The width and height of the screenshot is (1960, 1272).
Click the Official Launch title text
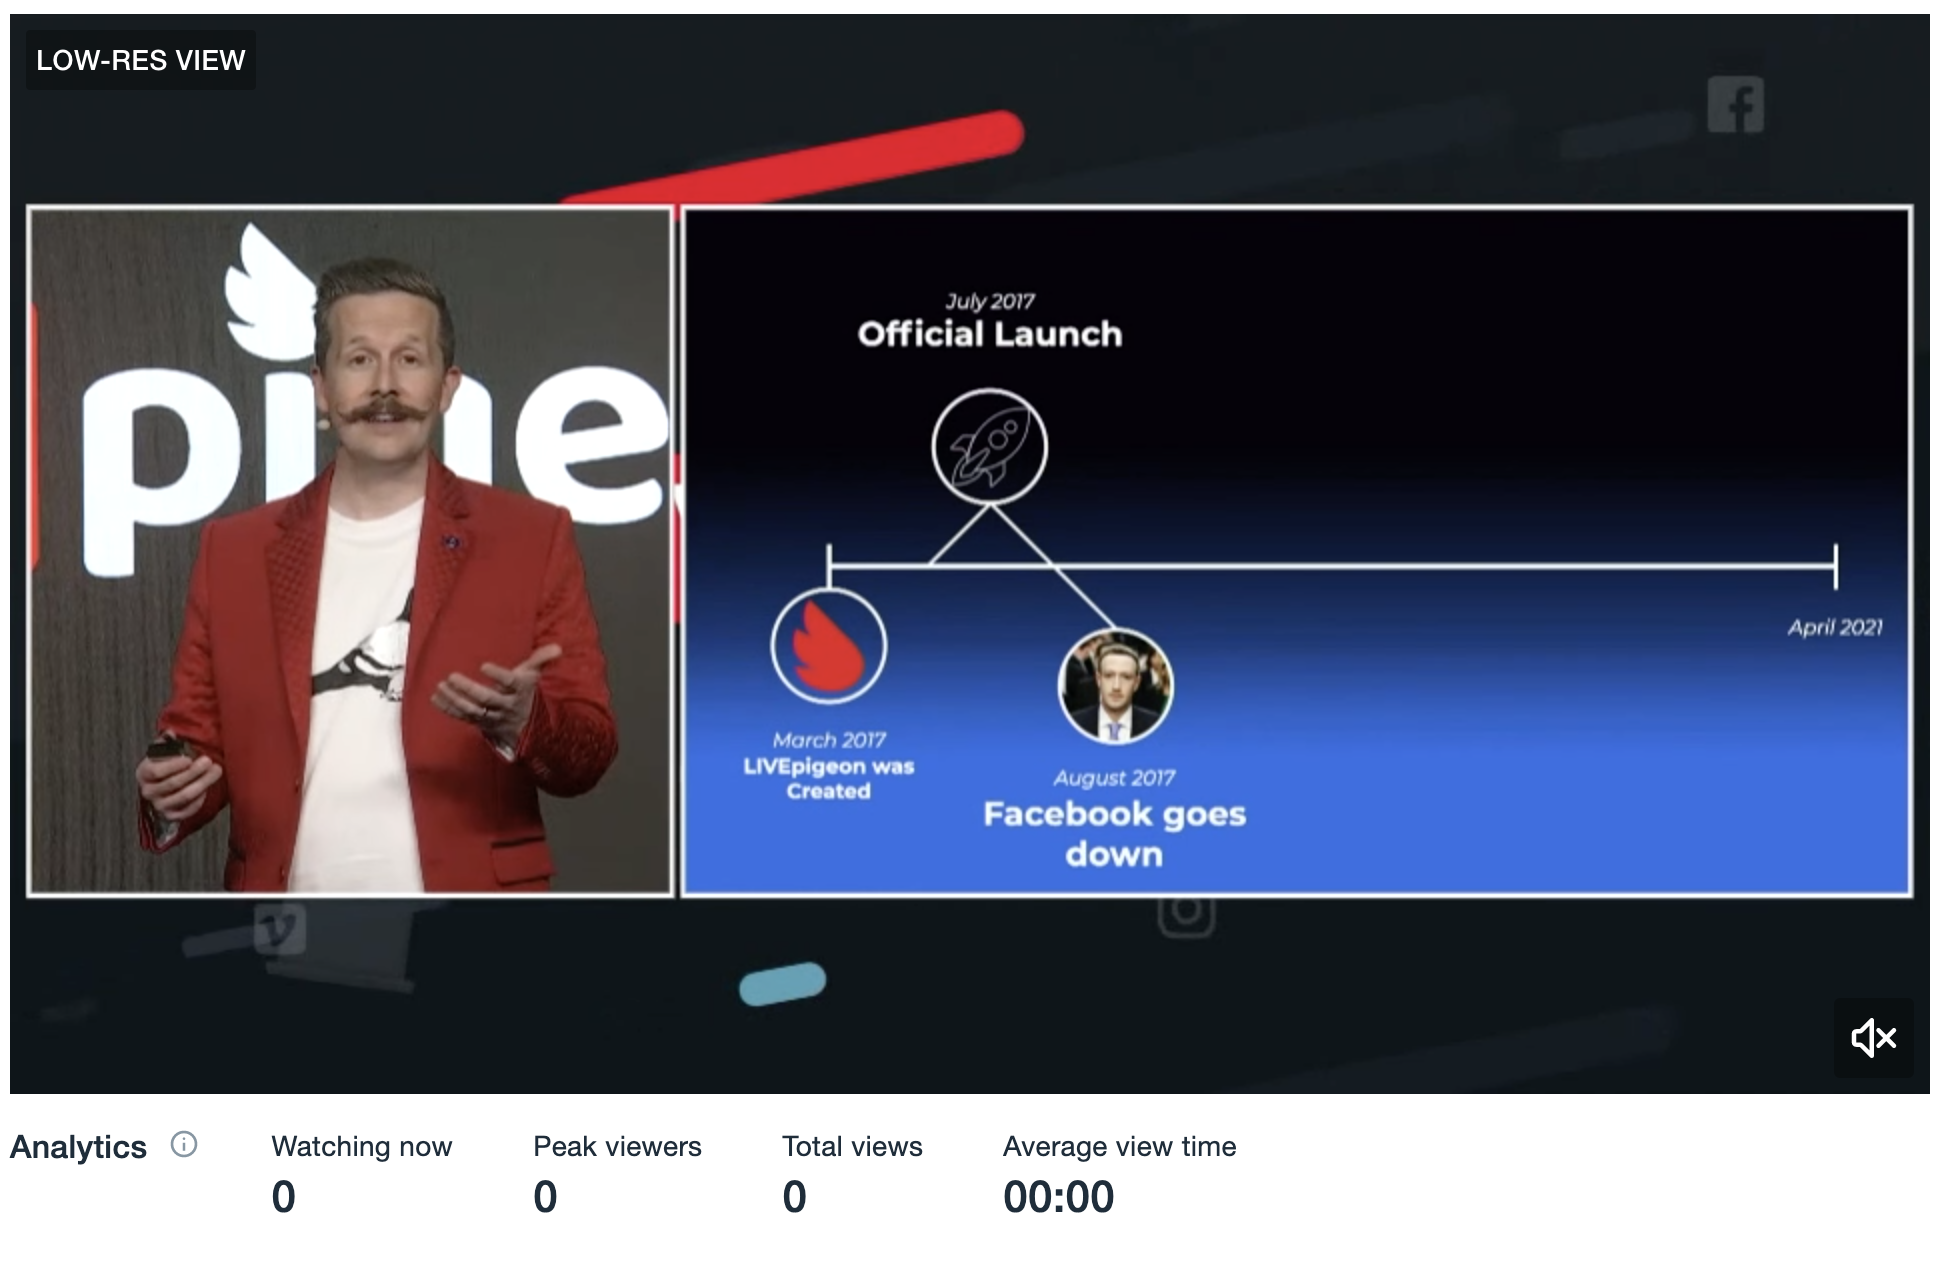tap(989, 333)
